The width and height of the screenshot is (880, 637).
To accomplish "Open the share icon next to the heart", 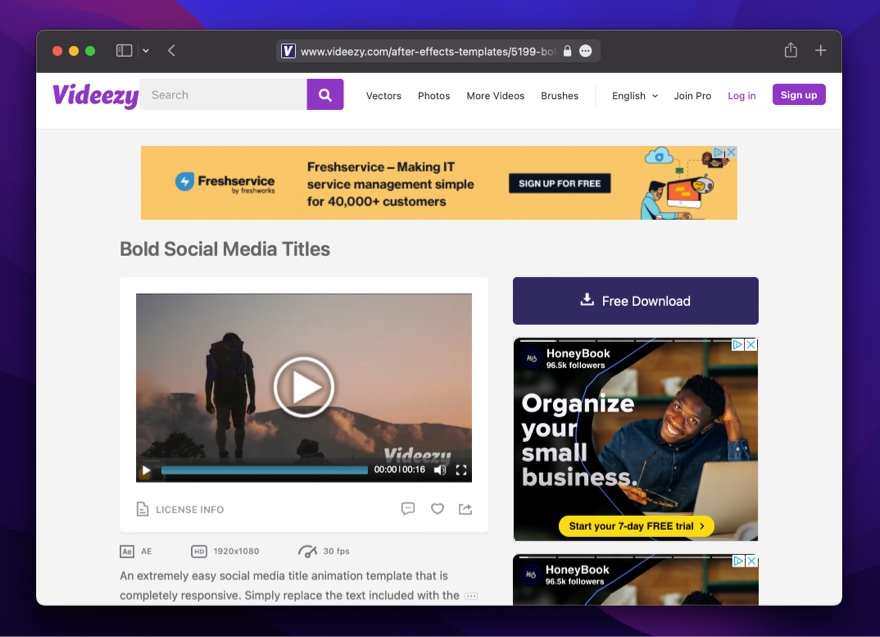I will click(x=465, y=509).
